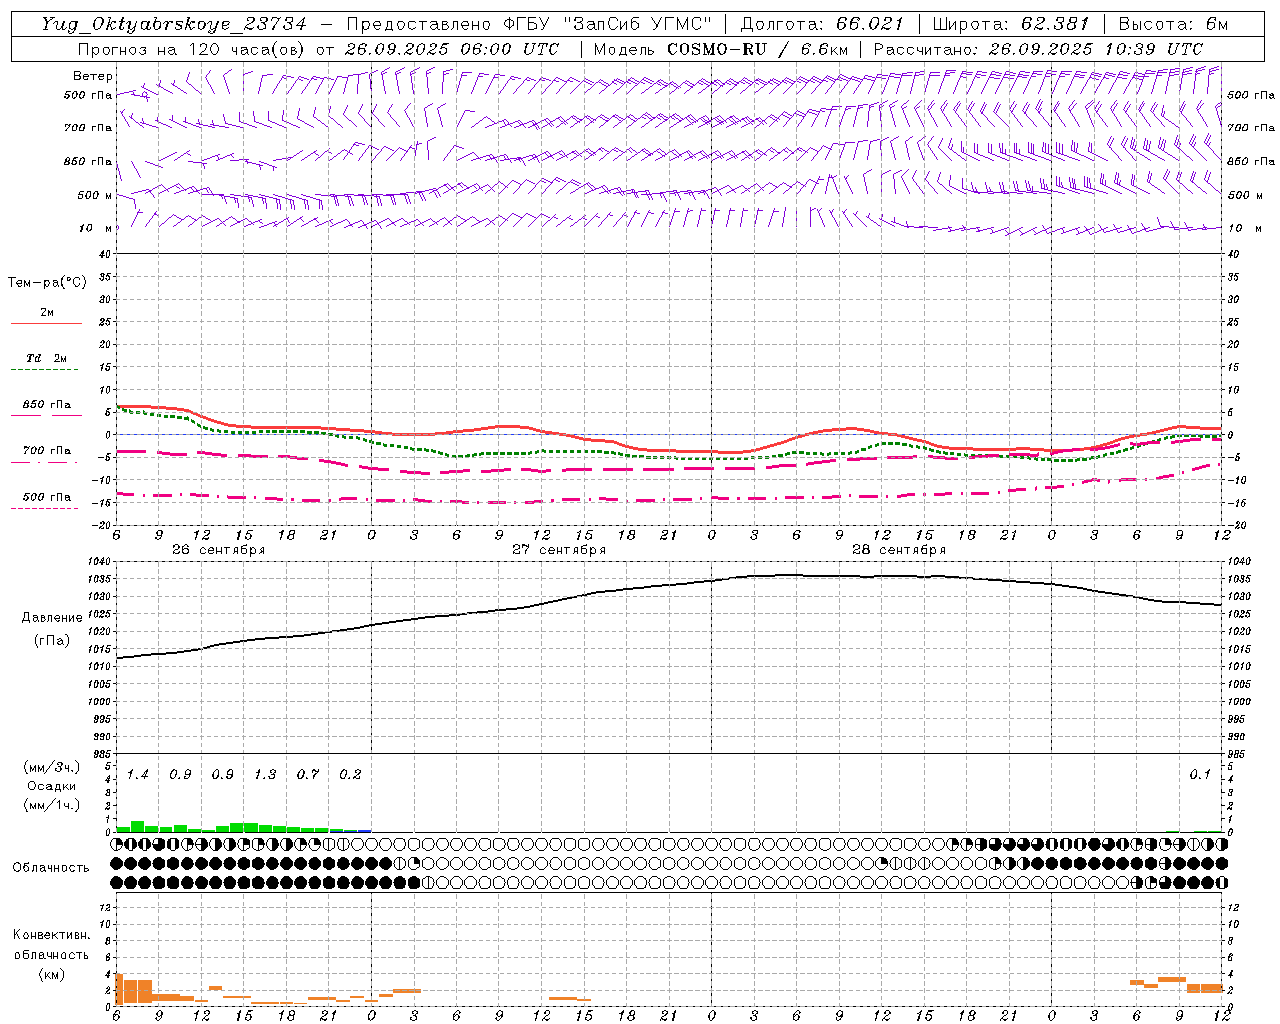This screenshot has height=1024, width=1280.
Task: Select the 10 м wind level label on left
Action: pyautogui.click(x=97, y=228)
